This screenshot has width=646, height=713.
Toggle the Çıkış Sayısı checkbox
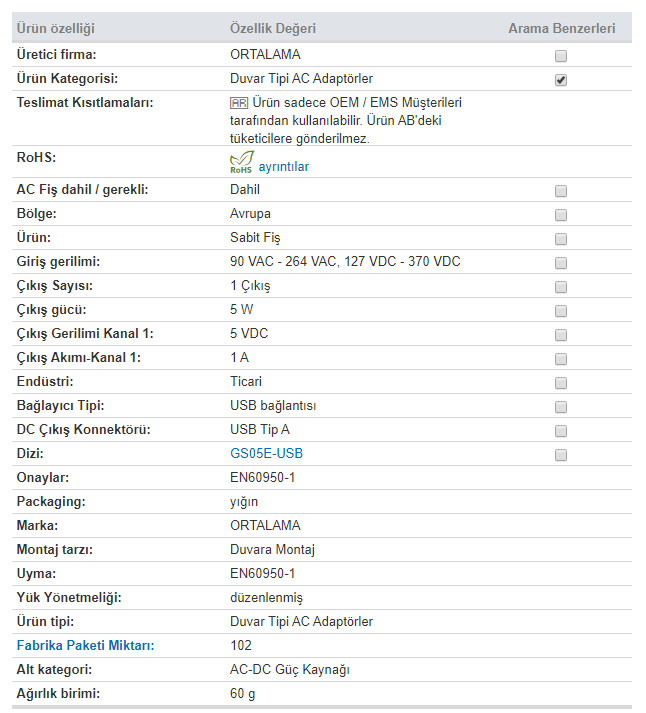coord(561,287)
